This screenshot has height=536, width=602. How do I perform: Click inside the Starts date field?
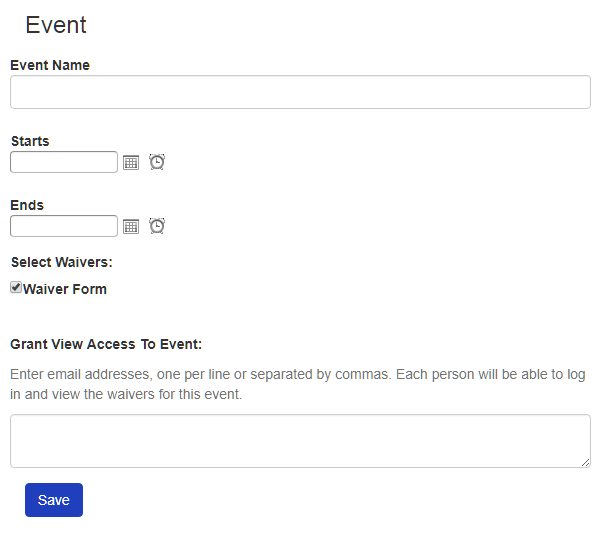pyautogui.click(x=64, y=162)
